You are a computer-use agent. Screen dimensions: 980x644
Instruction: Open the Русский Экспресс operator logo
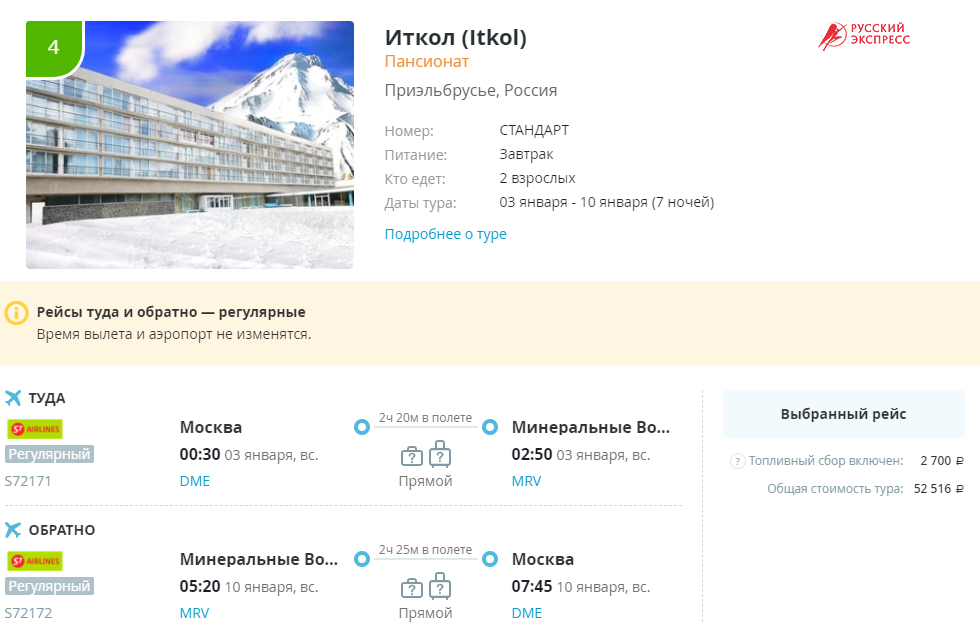864,35
